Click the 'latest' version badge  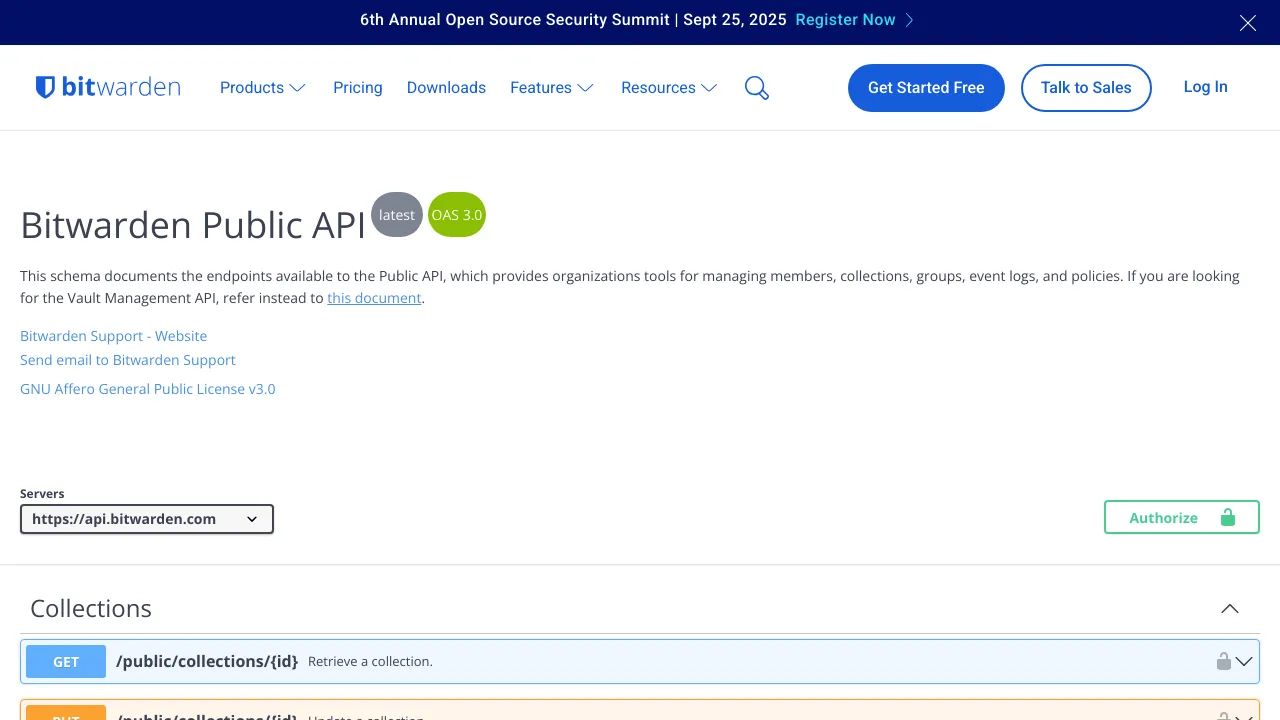coord(397,215)
